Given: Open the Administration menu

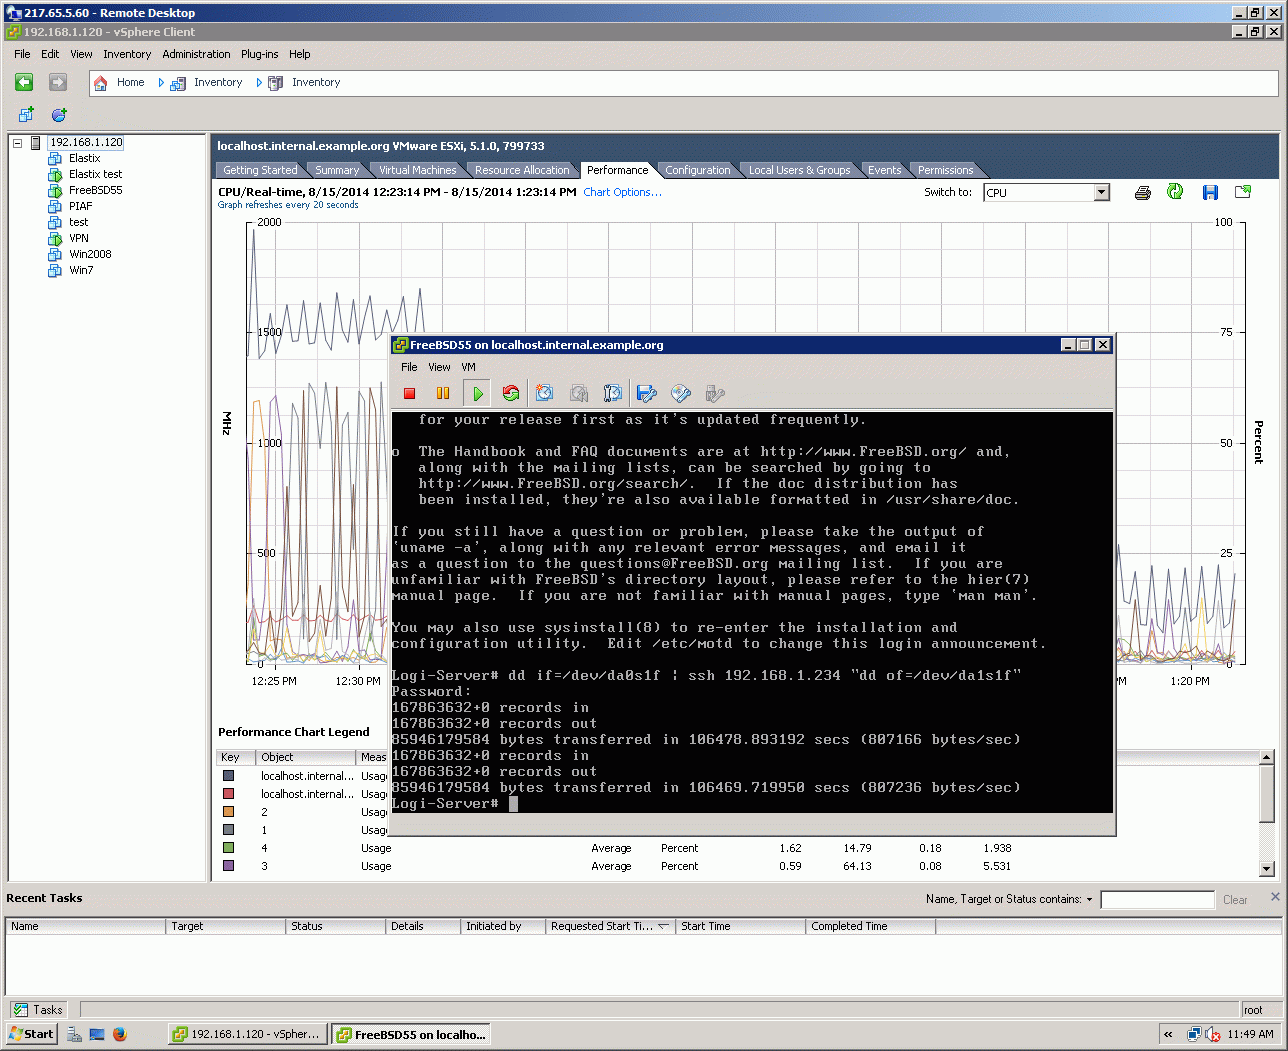Looking at the screenshot, I should 196,54.
